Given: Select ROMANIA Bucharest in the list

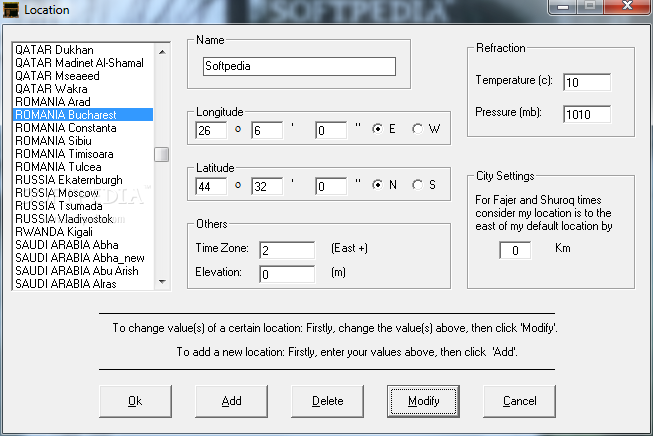Looking at the screenshot, I should pyautogui.click(x=83, y=115).
